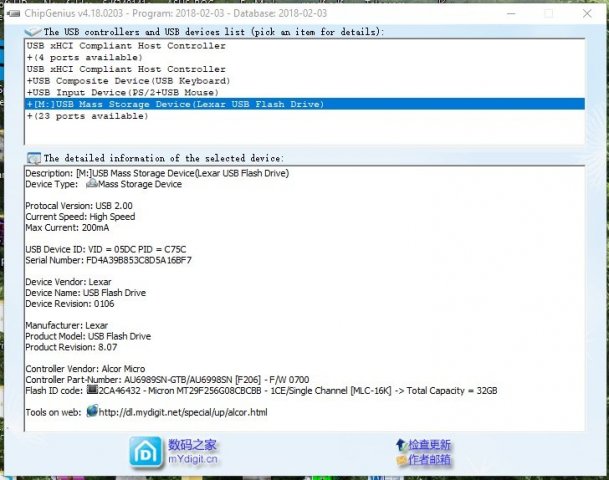Viewport: 609px width, 480px height.
Task: Click the detailed information header icon
Action: 33,158
